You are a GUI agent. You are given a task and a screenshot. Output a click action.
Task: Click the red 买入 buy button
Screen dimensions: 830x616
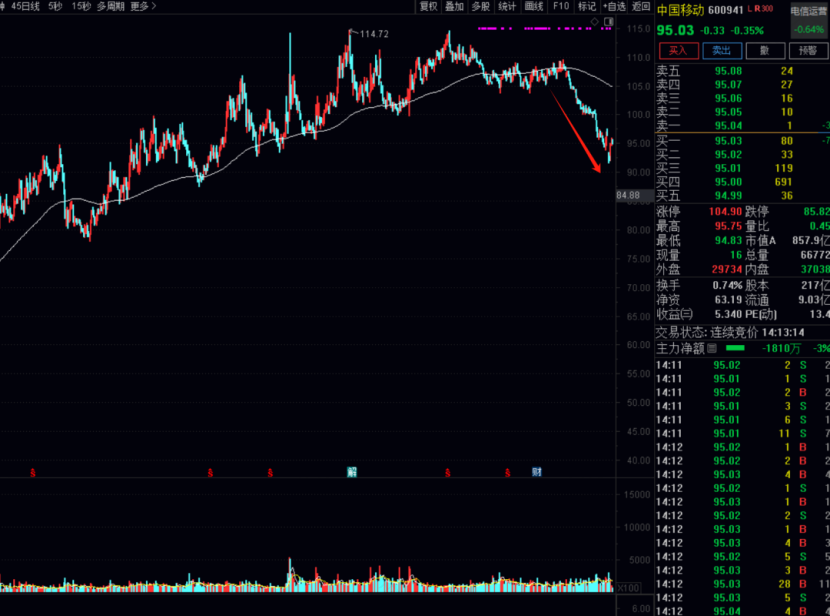click(678, 50)
